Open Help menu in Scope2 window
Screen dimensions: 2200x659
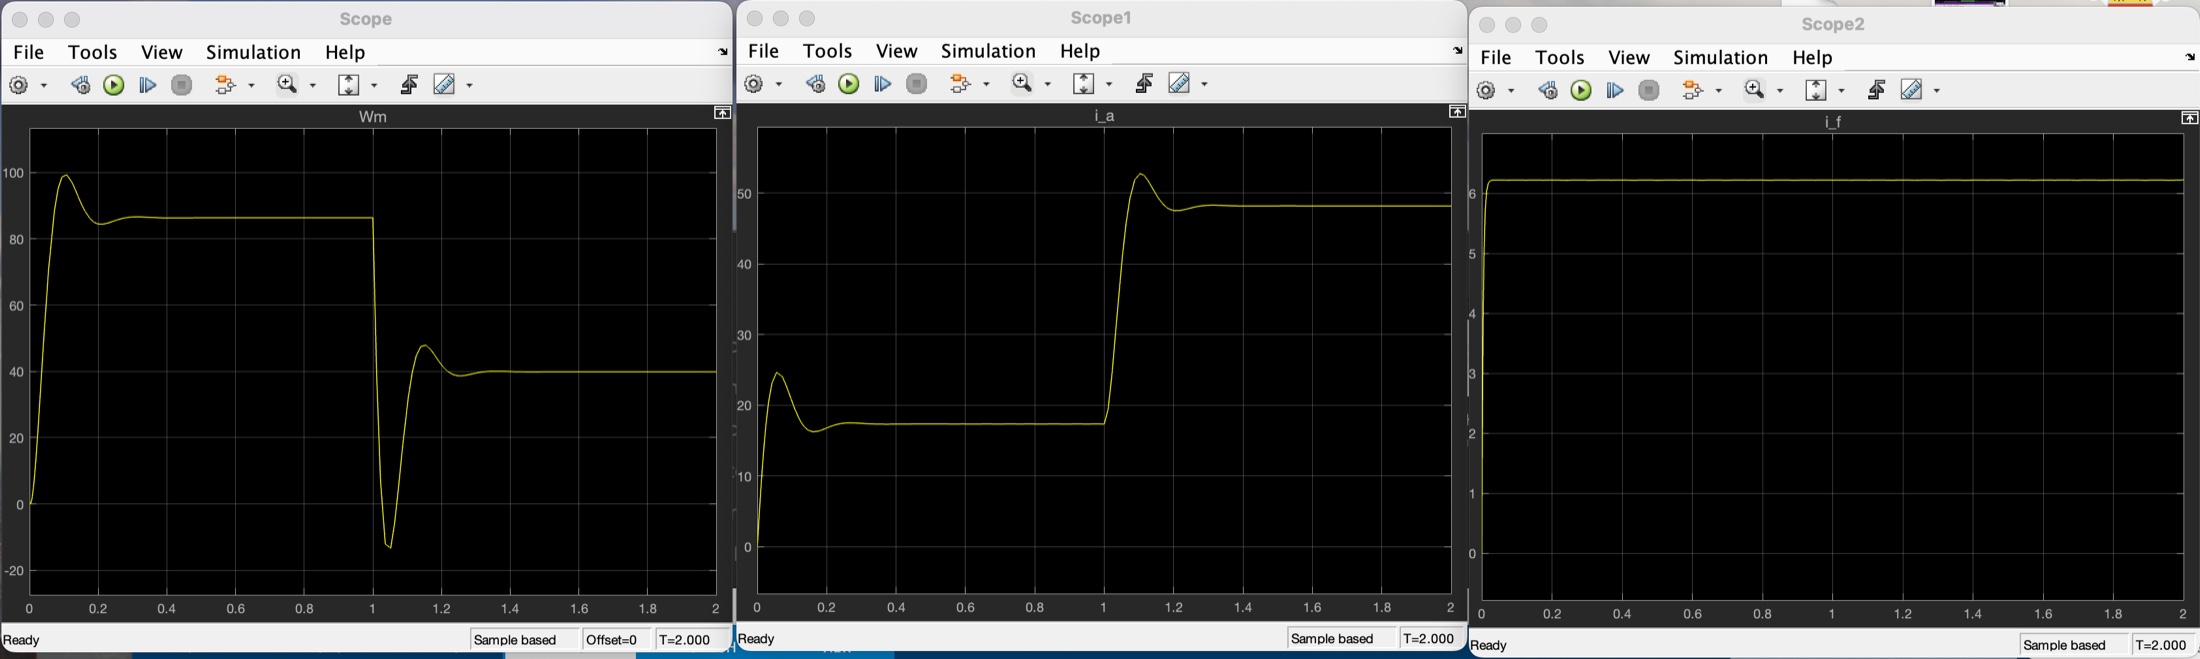click(x=1811, y=58)
